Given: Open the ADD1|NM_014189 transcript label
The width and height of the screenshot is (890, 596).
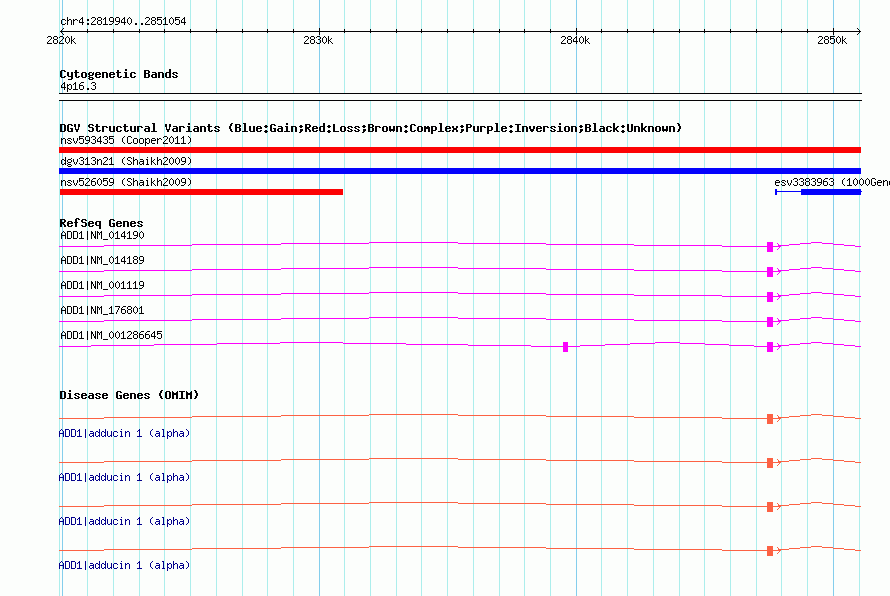Looking at the screenshot, I should [x=102, y=260].
